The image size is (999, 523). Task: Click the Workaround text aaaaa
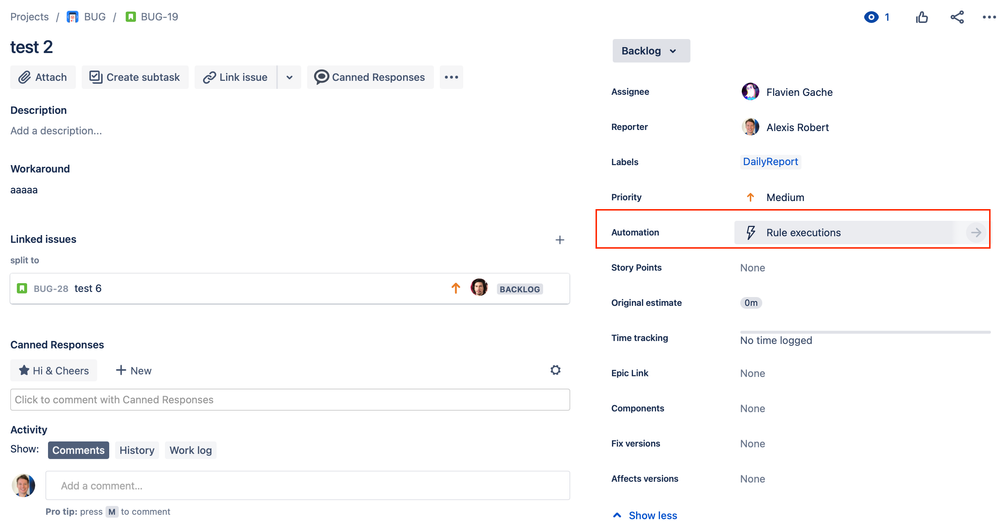pos(24,190)
